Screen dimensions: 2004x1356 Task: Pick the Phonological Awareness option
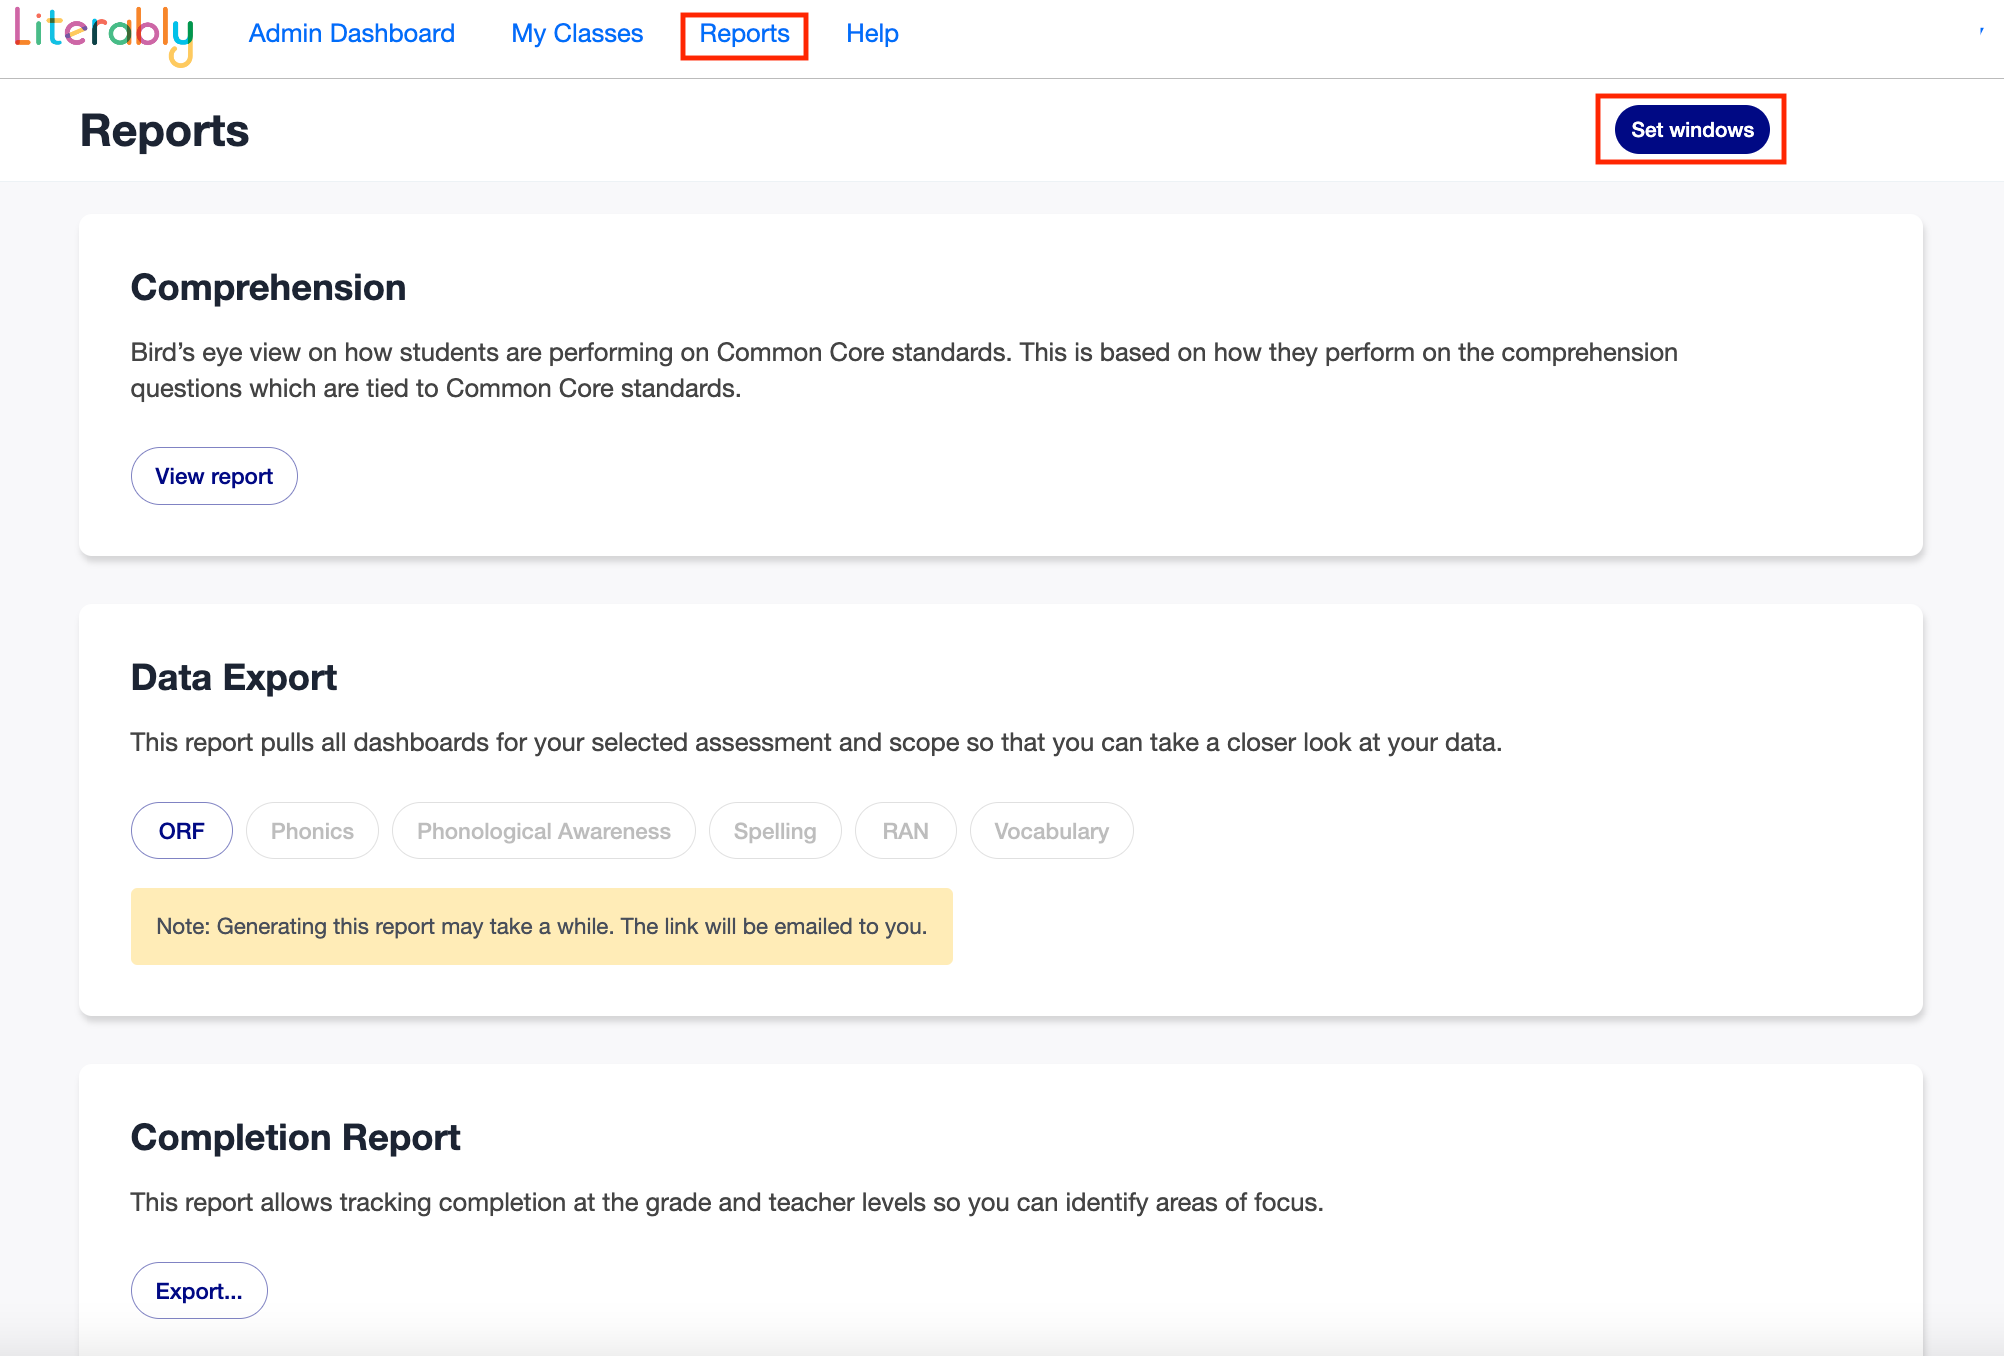(x=543, y=831)
